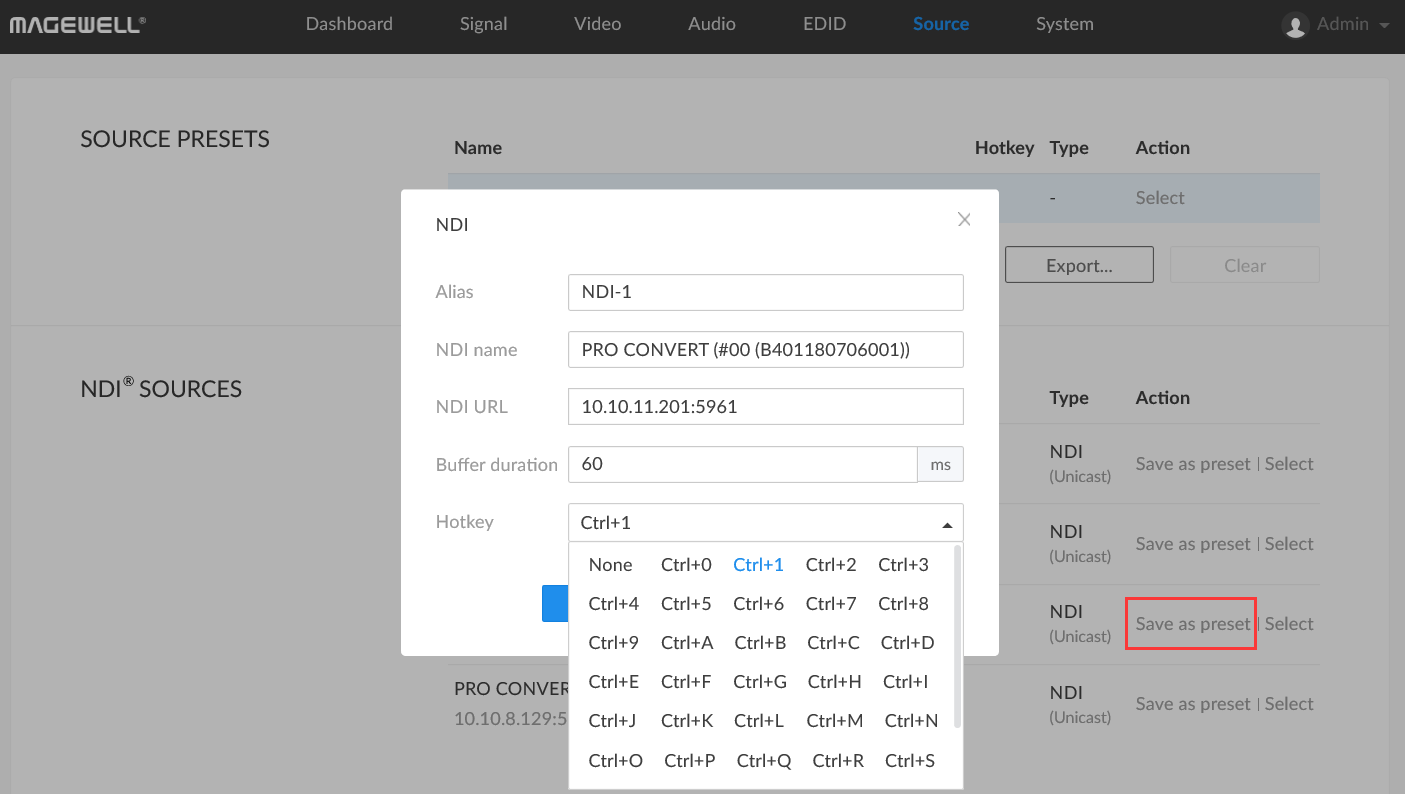Pick the Ctrl+4 hotkey option
The width and height of the screenshot is (1405, 794).
click(x=614, y=604)
